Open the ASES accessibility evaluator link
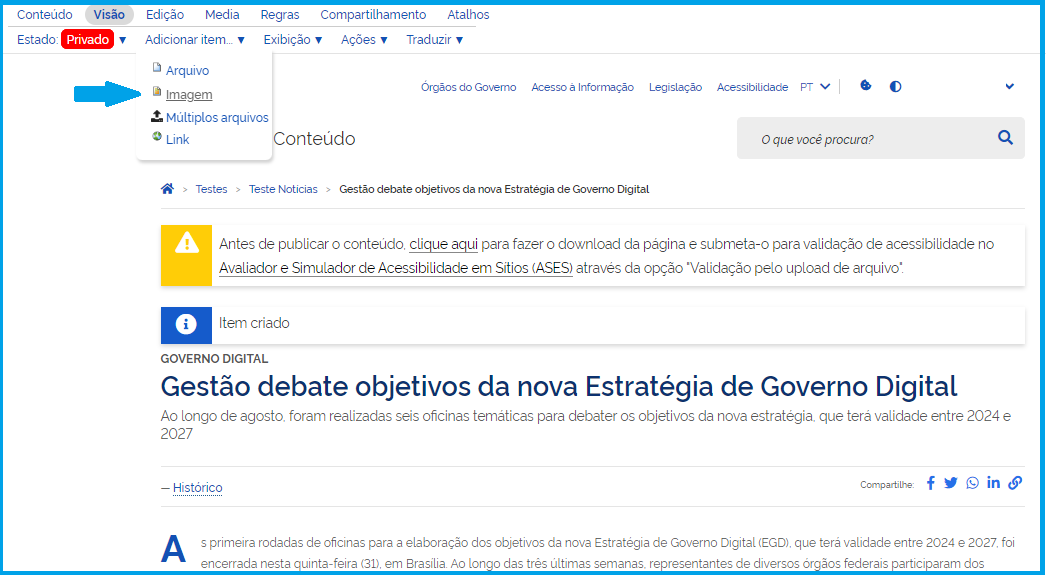This screenshot has width=1046, height=575. pos(396,268)
